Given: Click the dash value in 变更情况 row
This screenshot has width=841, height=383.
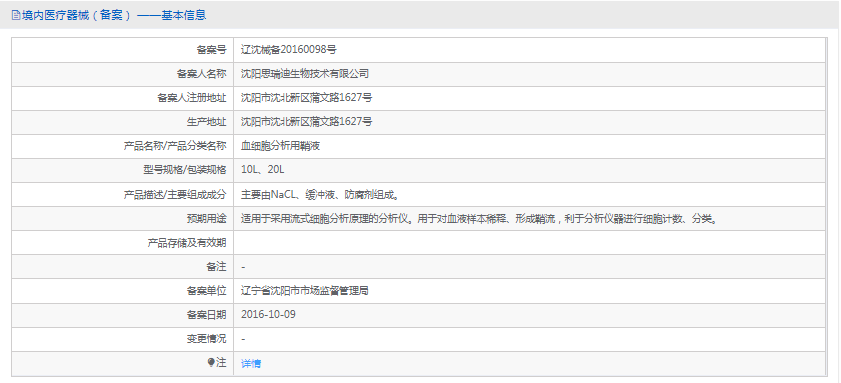Looking at the screenshot, I should point(244,339).
